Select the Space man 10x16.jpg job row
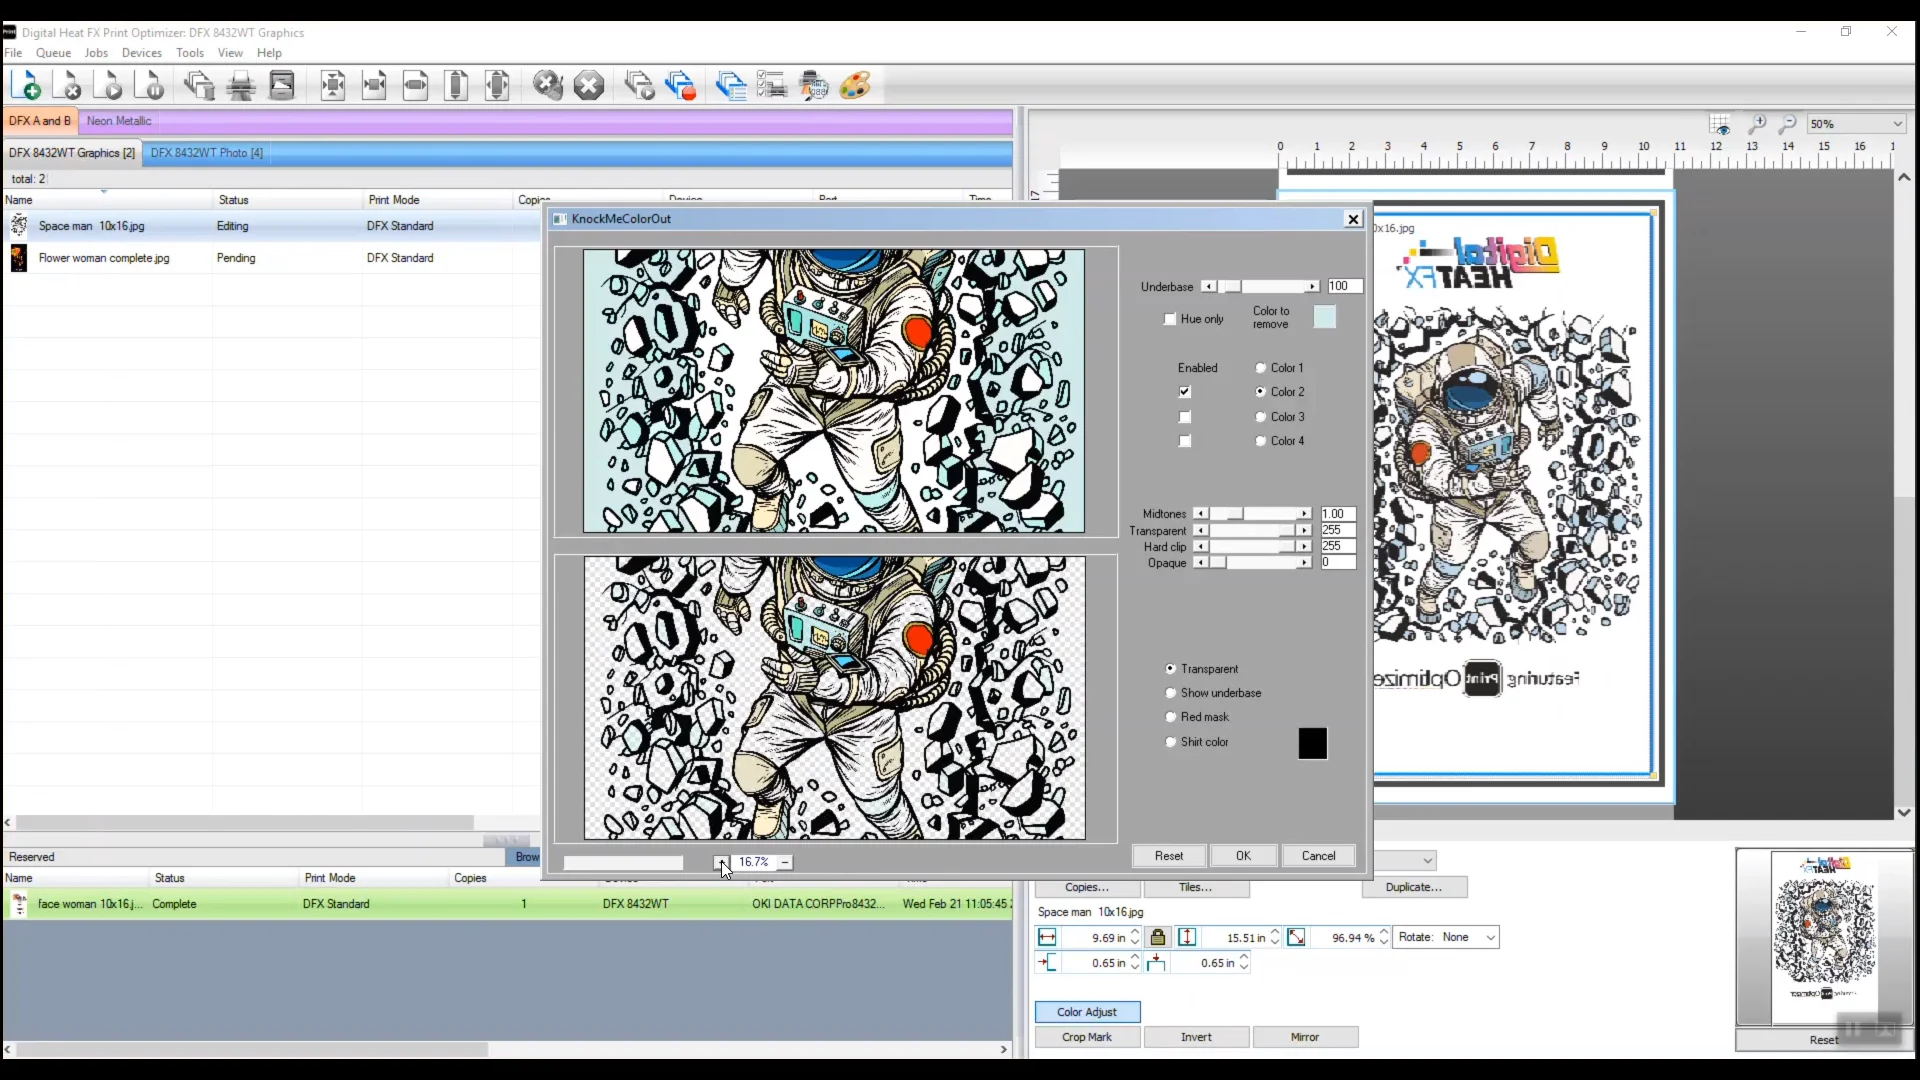 (90, 226)
